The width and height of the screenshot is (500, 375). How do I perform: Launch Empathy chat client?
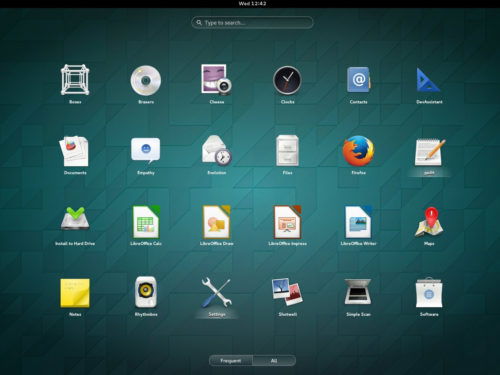pyautogui.click(x=146, y=150)
